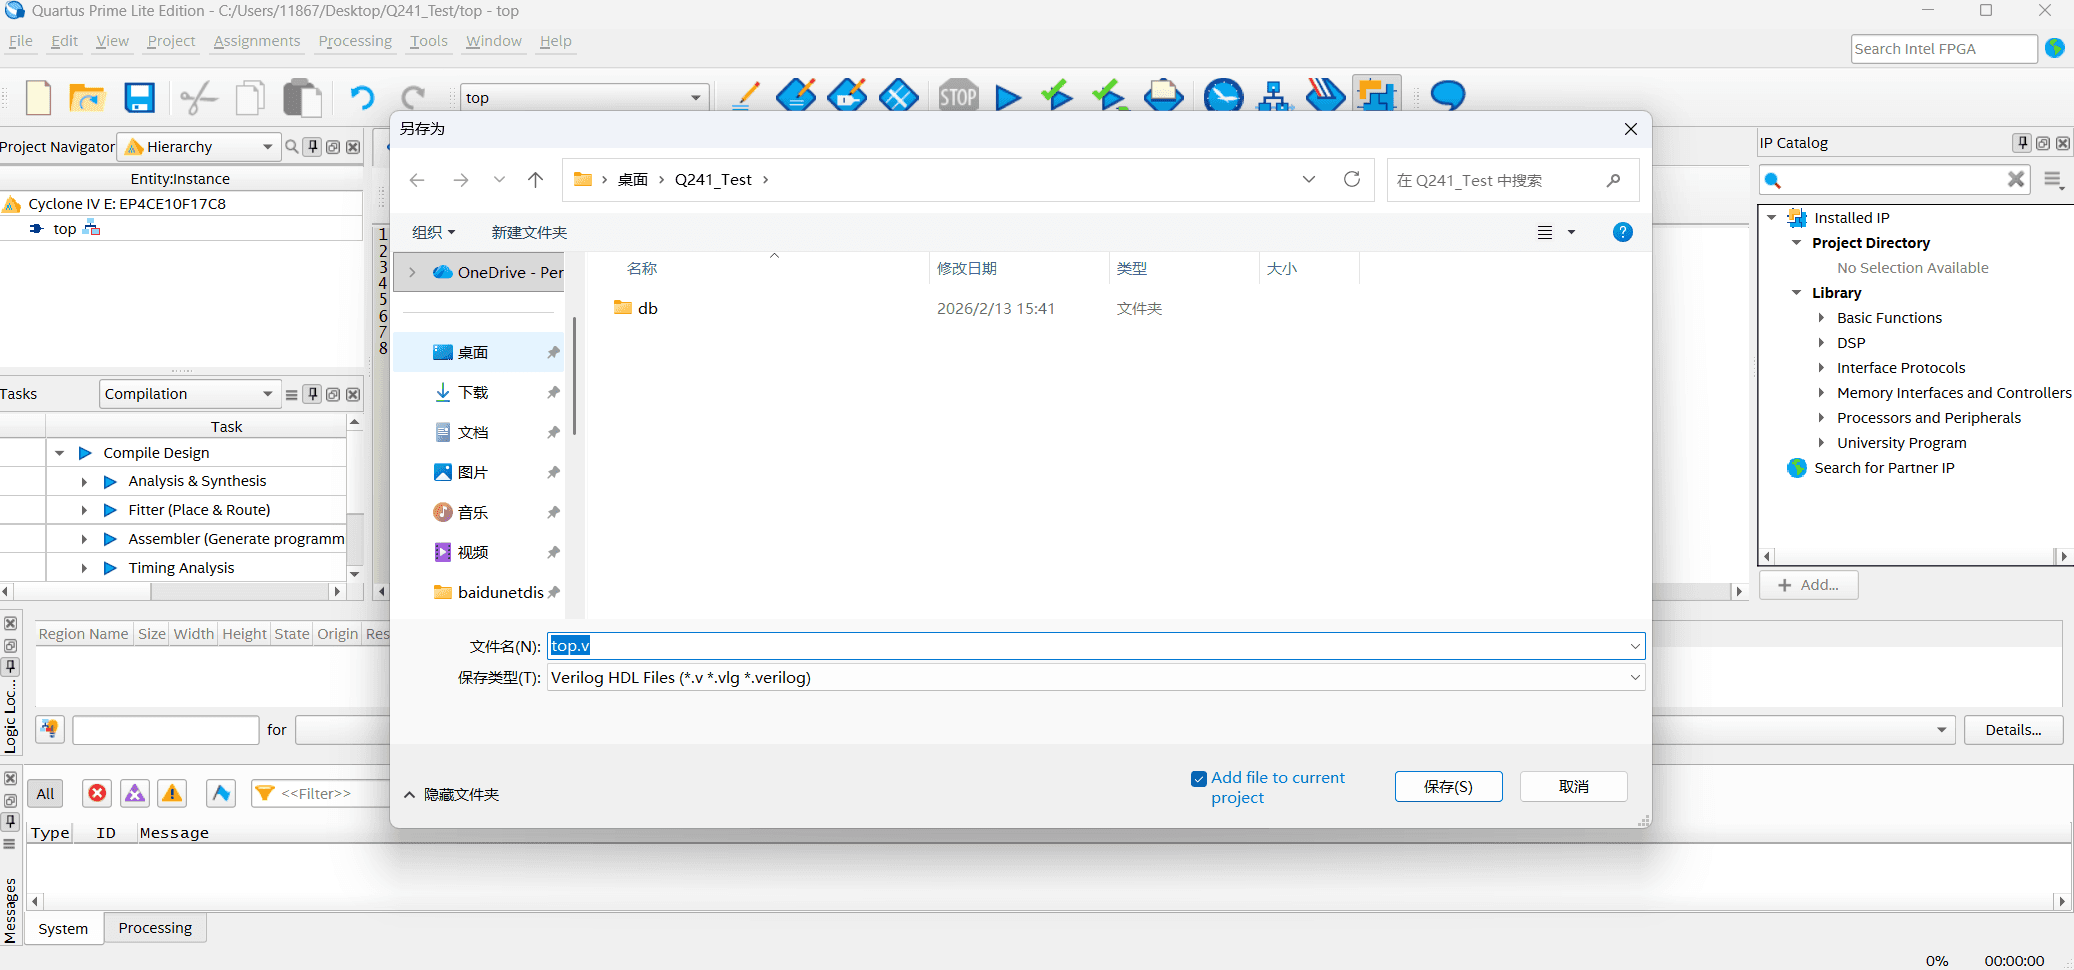The height and width of the screenshot is (970, 2074).
Task: Expand the Analysis & Synthesis task
Action: (85, 482)
